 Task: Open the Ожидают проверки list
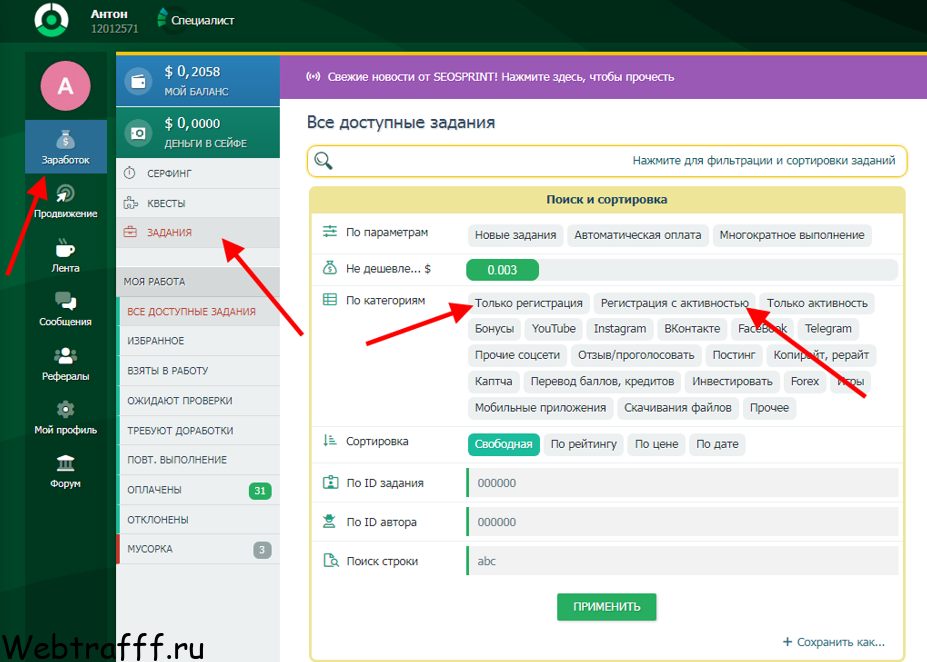[199, 401]
